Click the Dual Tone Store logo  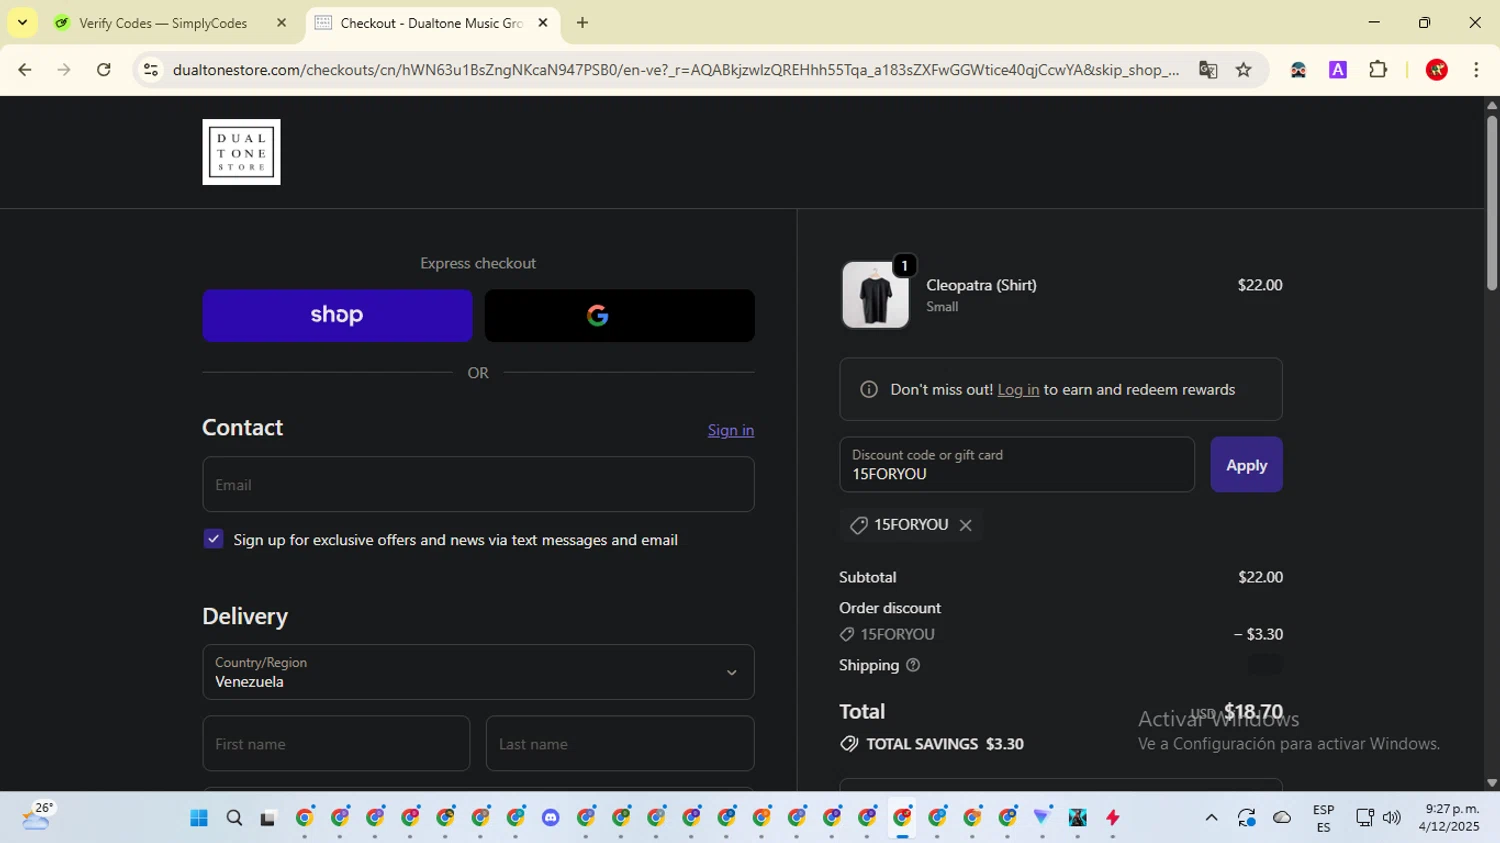click(x=241, y=152)
